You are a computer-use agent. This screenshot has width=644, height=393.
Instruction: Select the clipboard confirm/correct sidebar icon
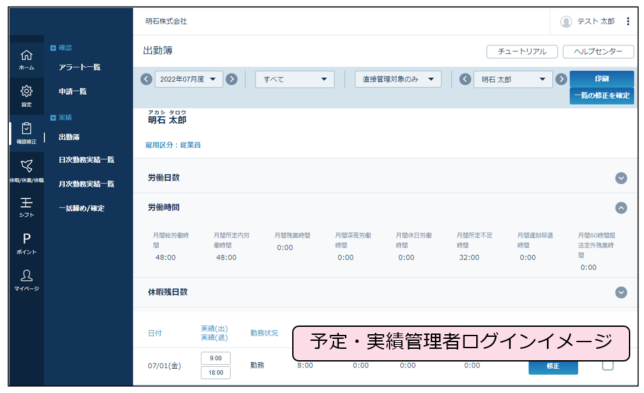click(26, 133)
